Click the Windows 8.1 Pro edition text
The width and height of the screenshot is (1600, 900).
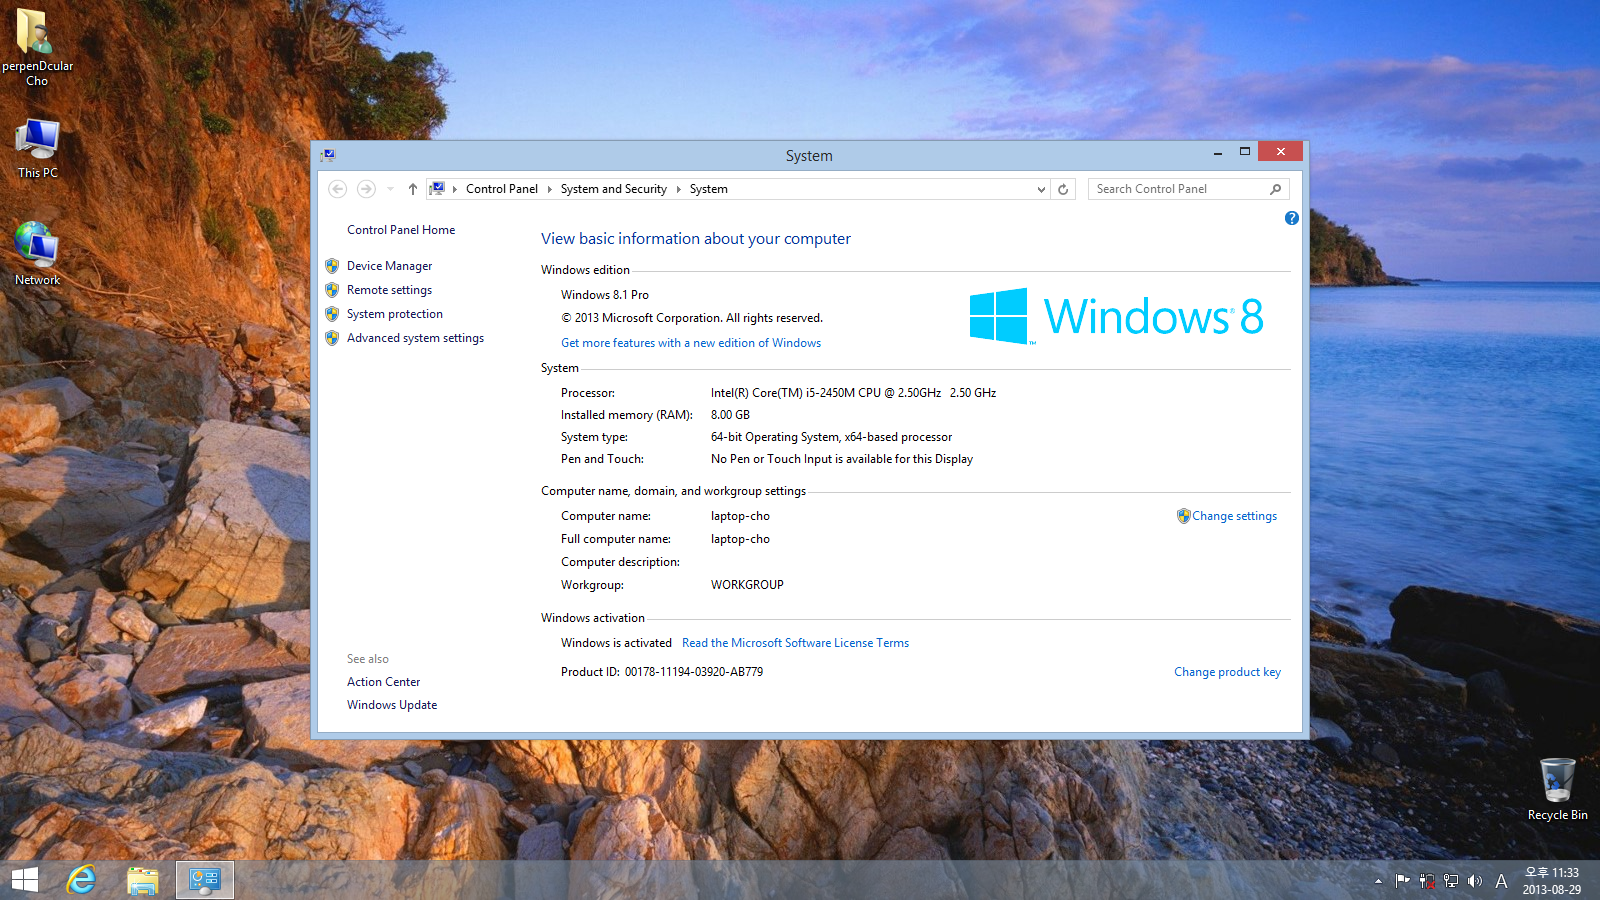[605, 295]
